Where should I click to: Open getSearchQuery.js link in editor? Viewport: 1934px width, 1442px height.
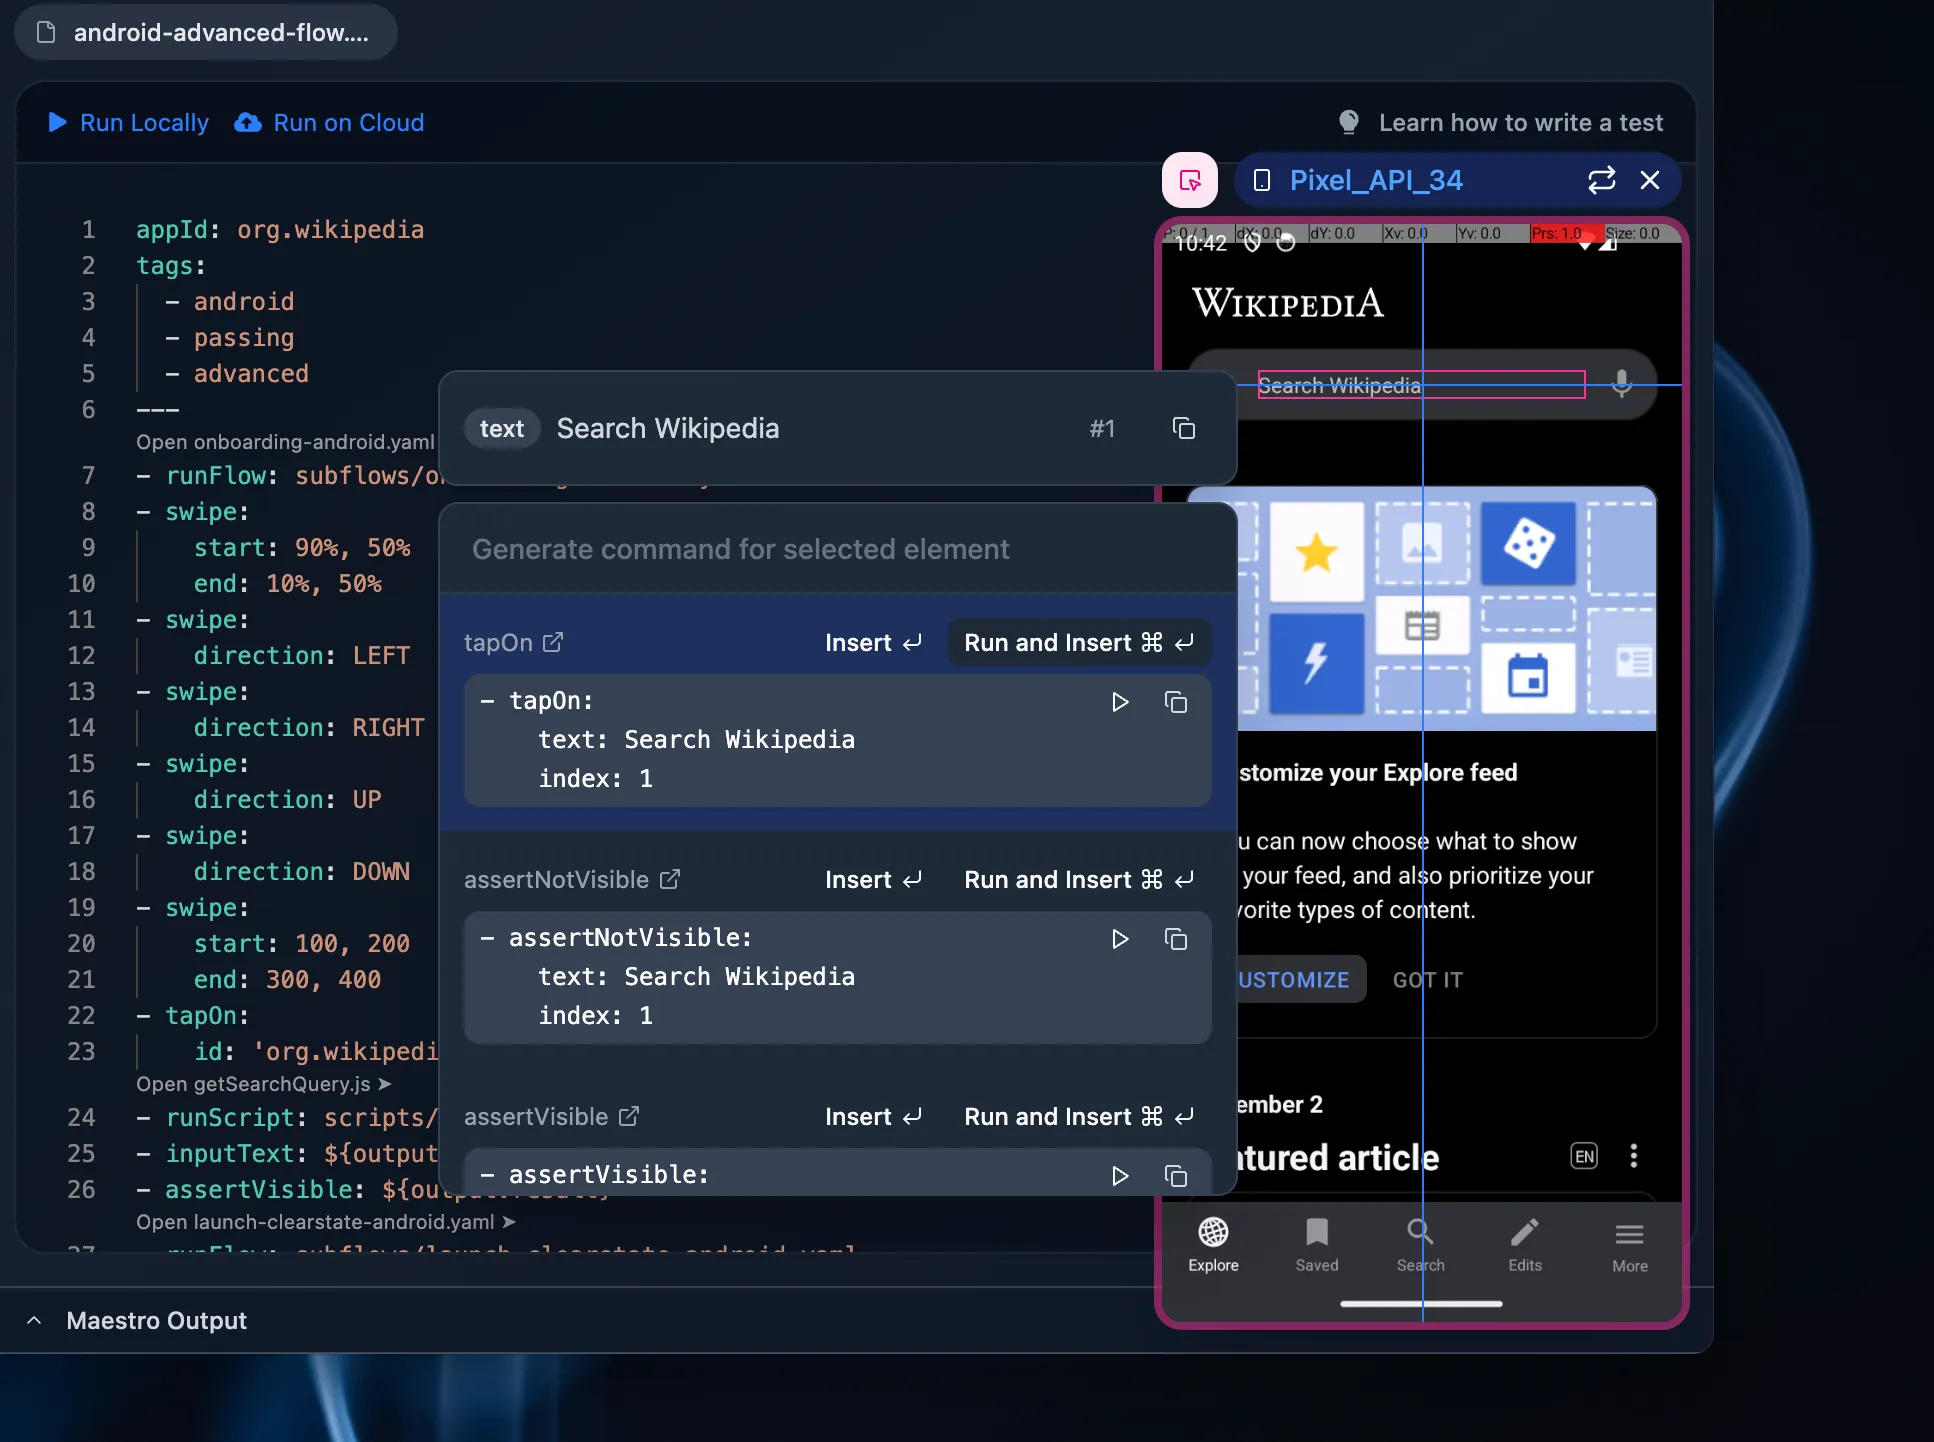[x=263, y=1084]
